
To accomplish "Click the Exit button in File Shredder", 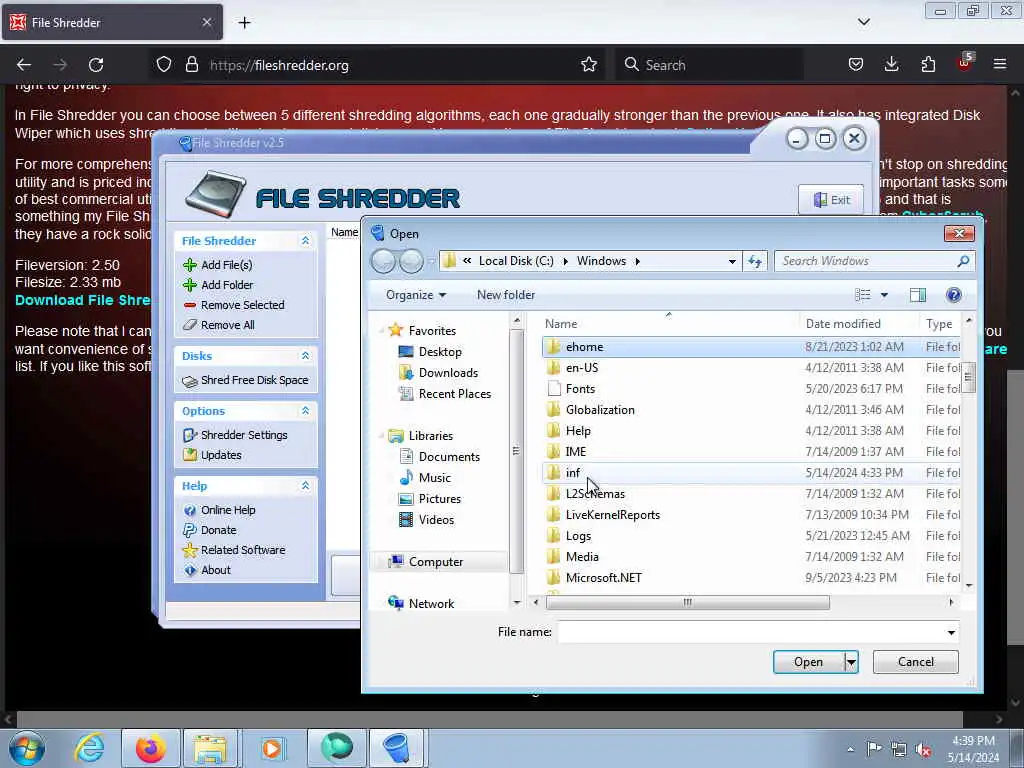I will [x=831, y=200].
